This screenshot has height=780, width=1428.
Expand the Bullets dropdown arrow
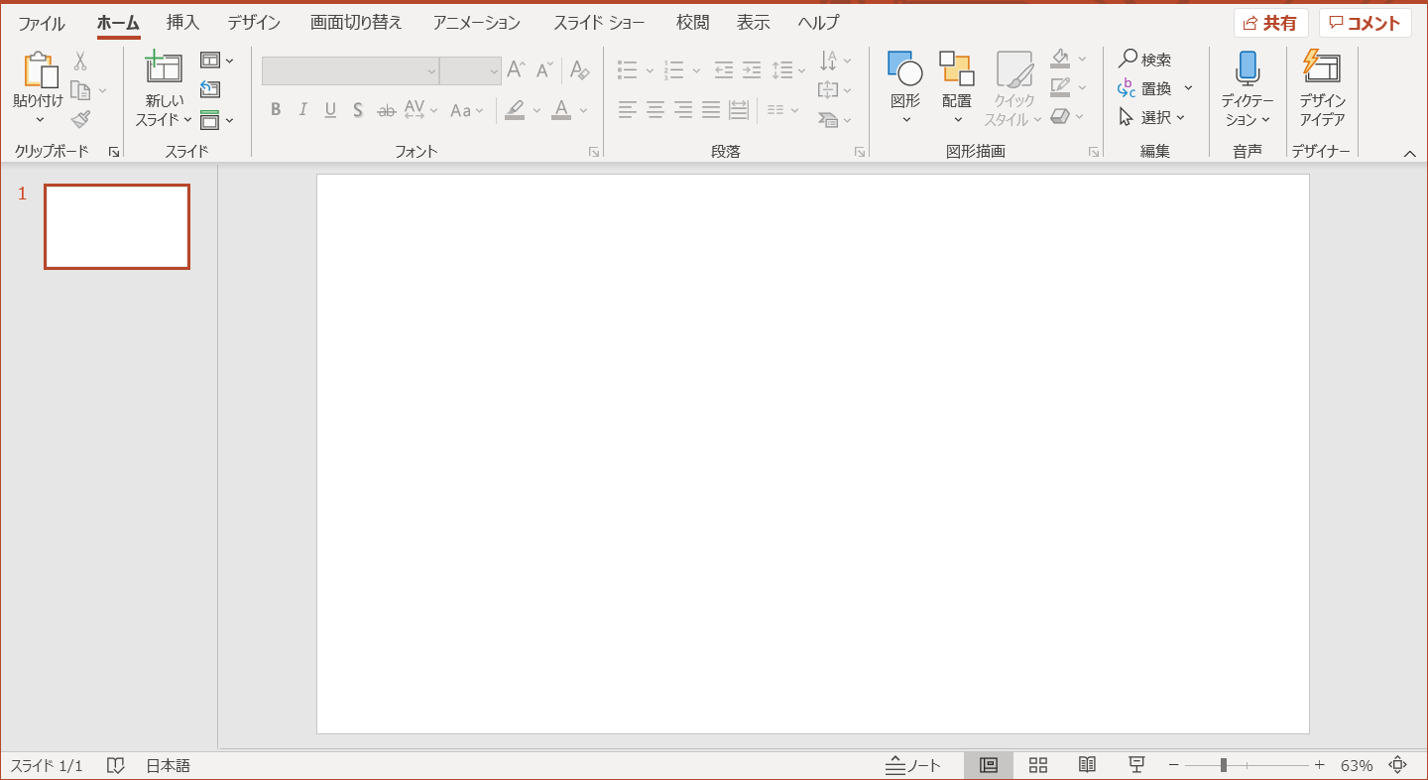[650, 71]
